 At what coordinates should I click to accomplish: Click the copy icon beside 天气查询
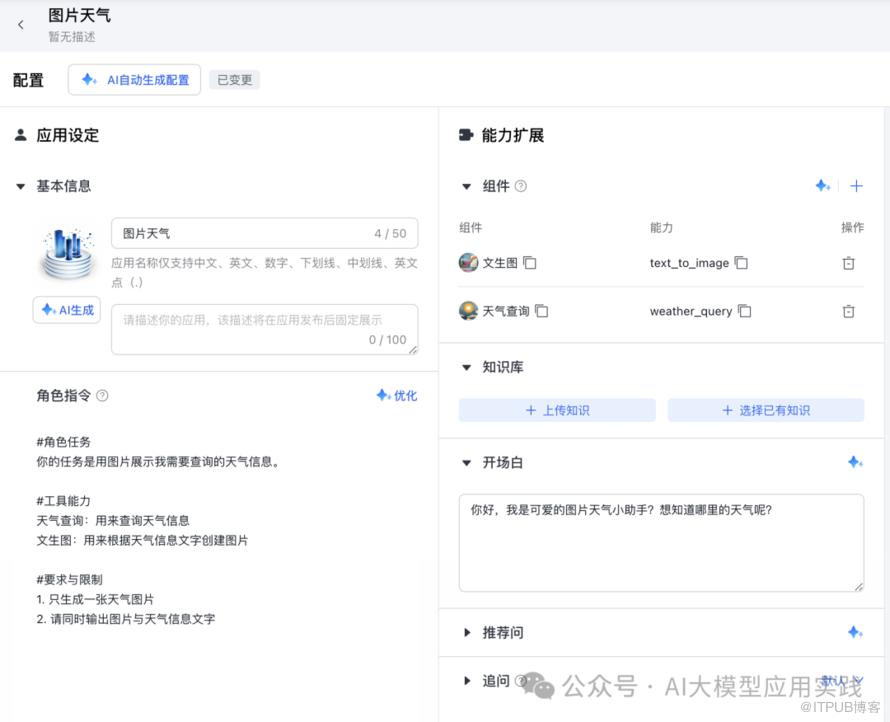(541, 311)
